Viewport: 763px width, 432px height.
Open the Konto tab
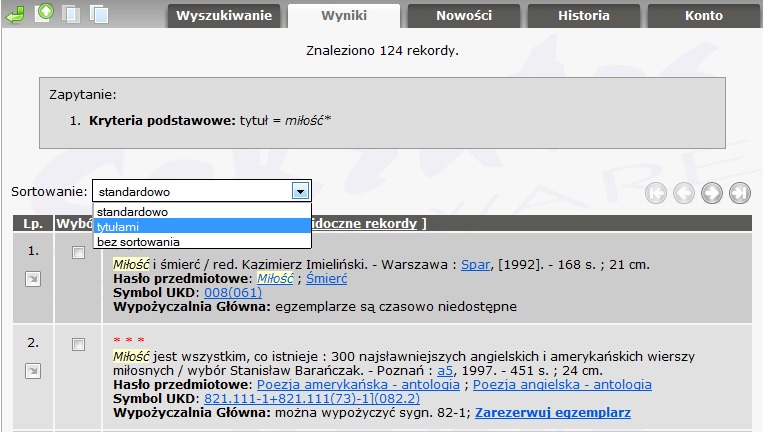tap(703, 16)
